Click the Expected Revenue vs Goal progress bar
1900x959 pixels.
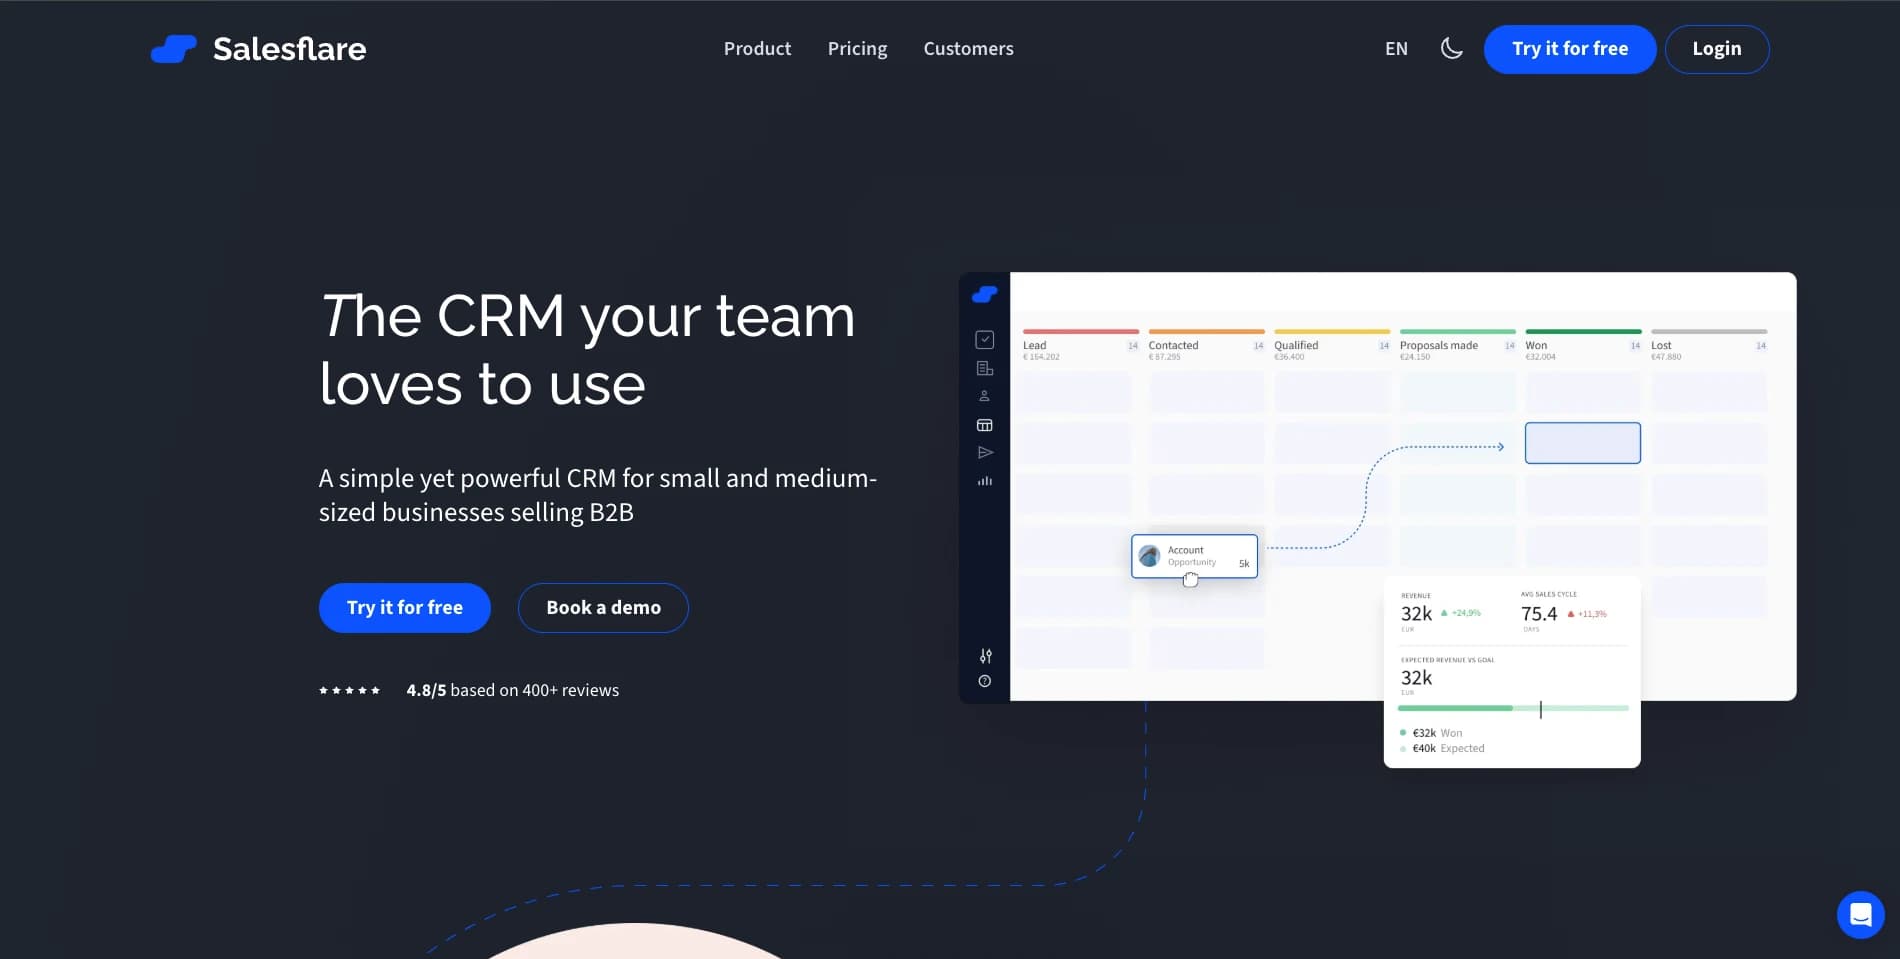1511,708
